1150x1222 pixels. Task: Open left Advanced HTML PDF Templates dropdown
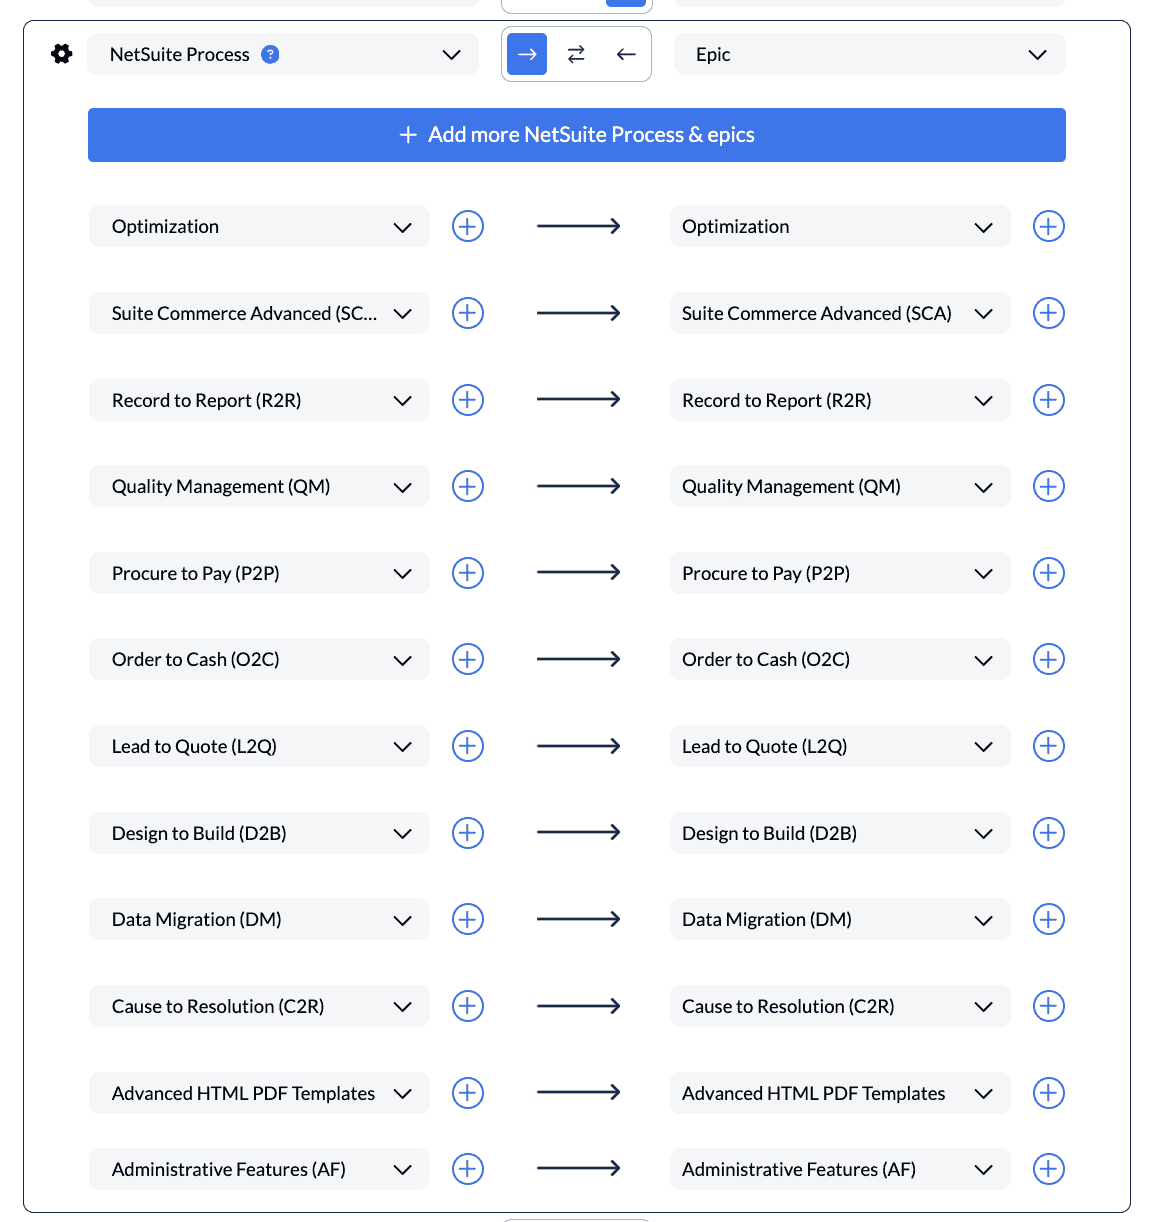259,1093
